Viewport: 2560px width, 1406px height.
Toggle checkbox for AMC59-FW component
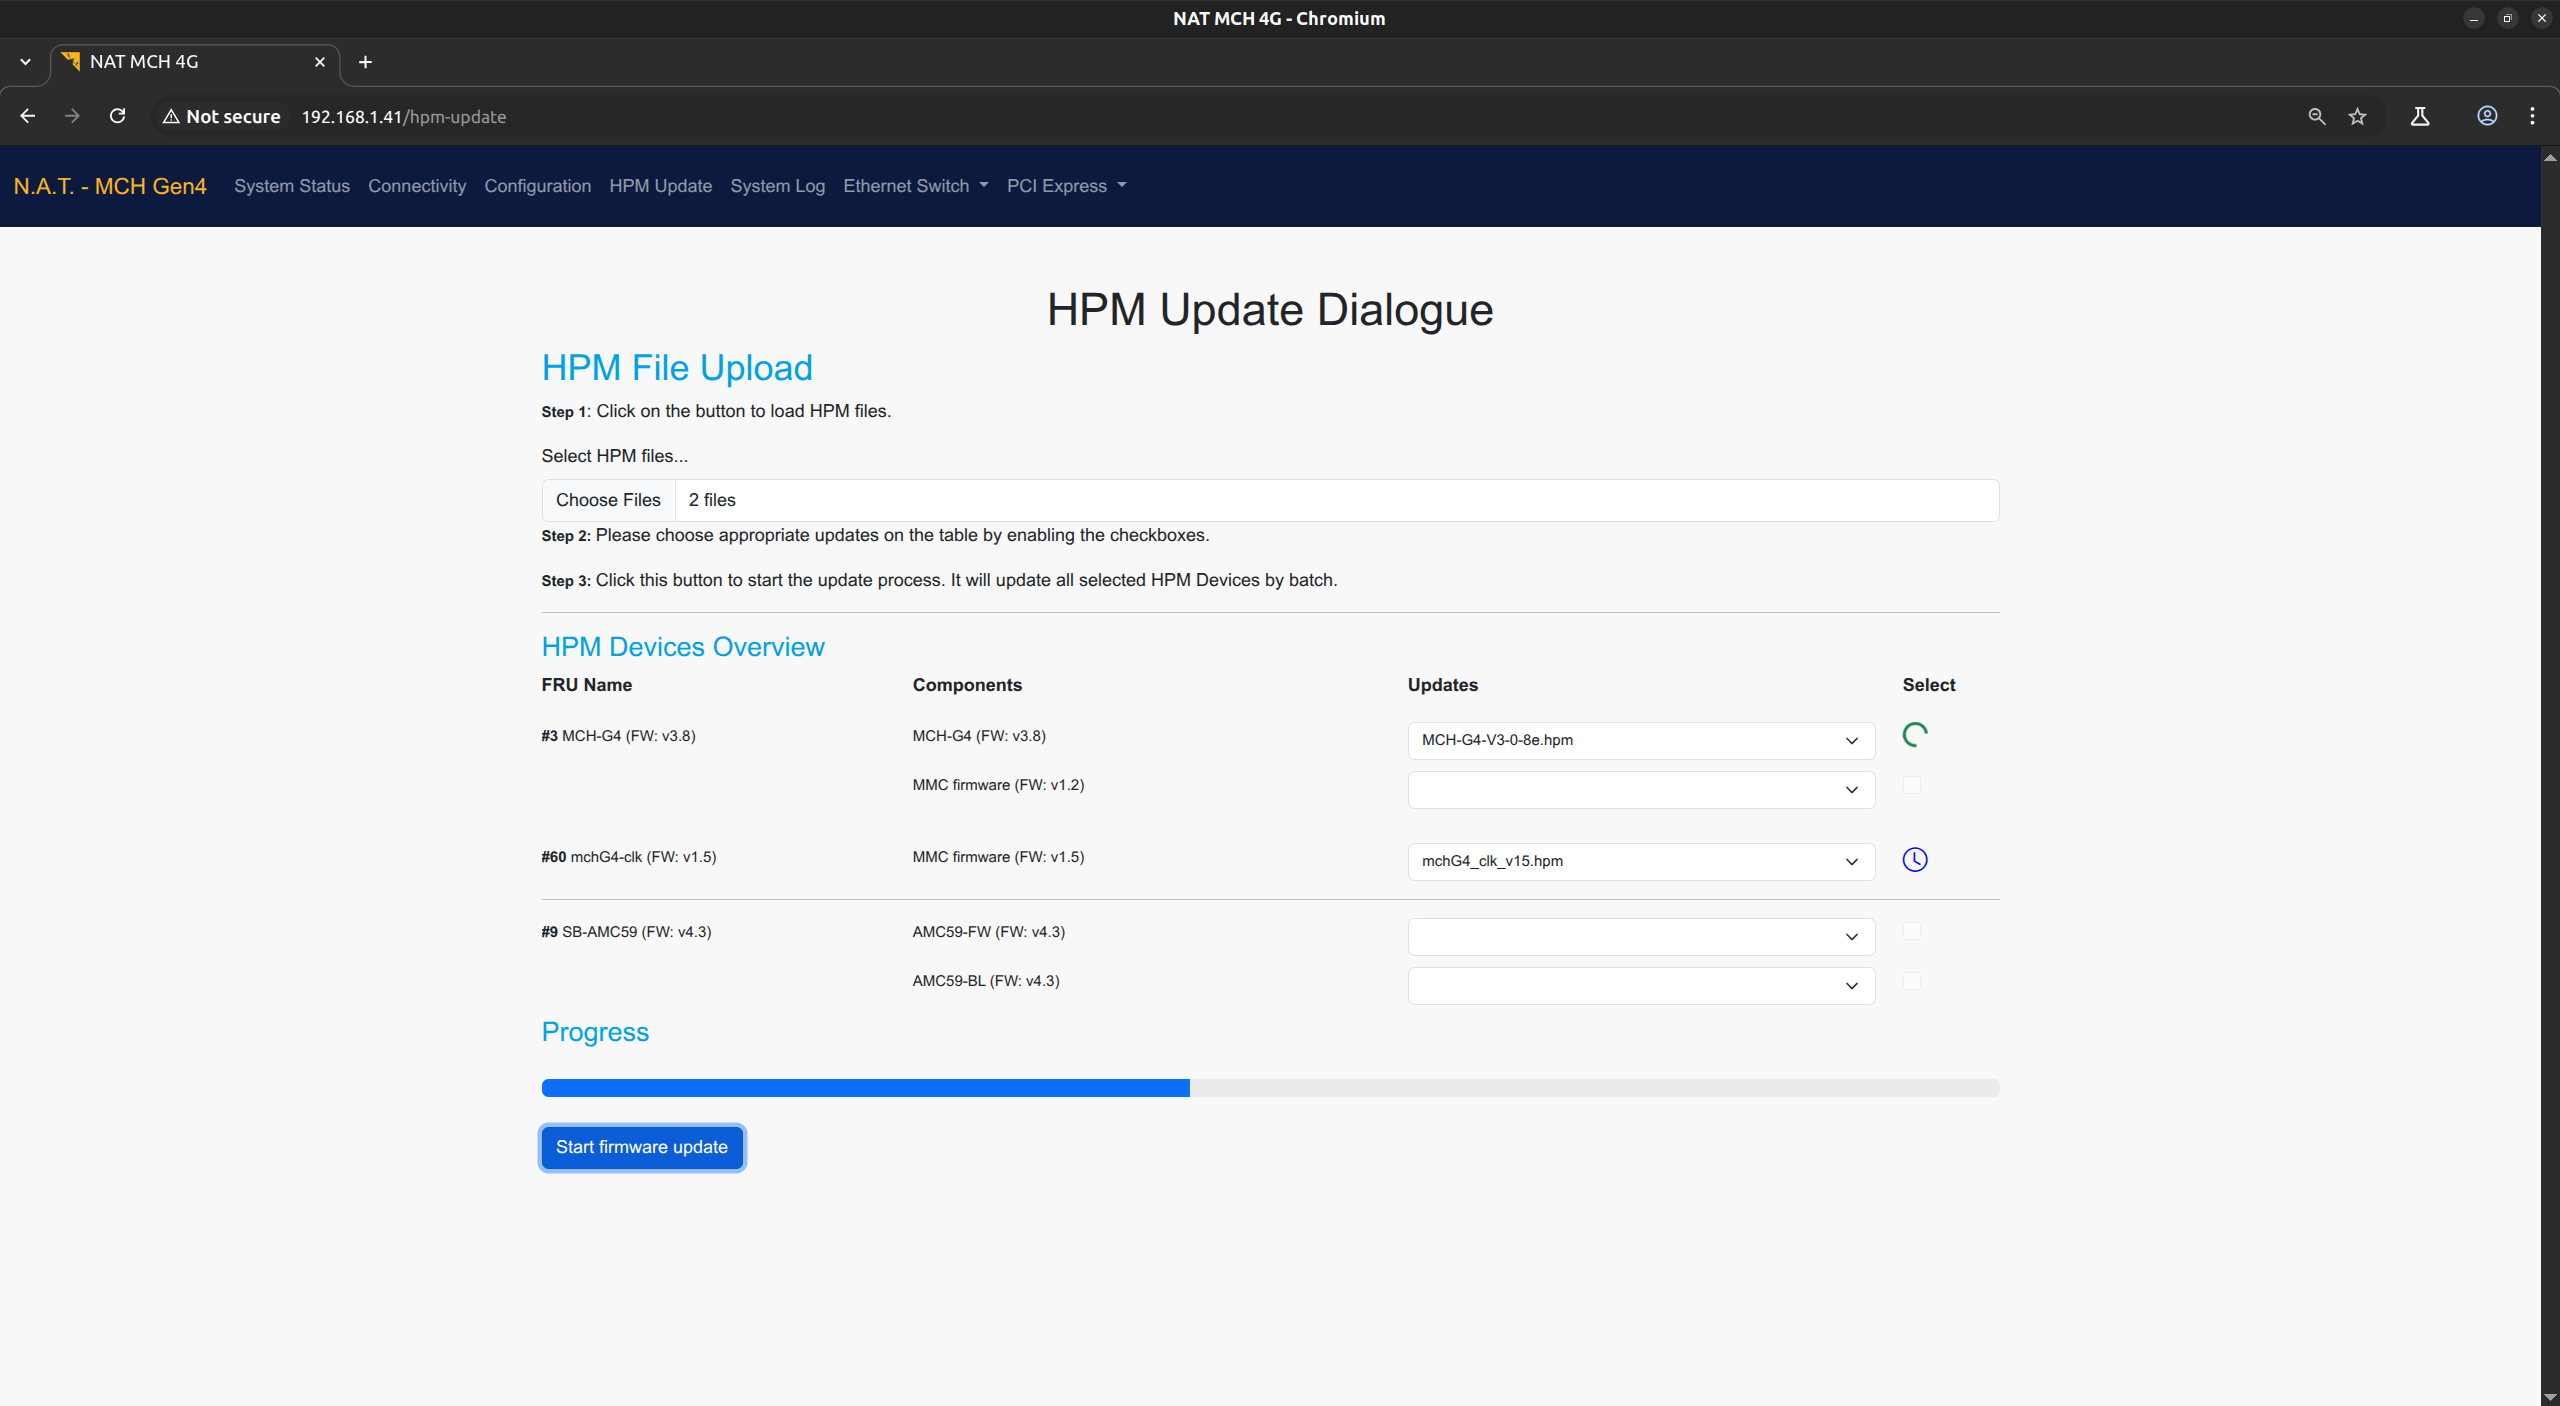1911,932
